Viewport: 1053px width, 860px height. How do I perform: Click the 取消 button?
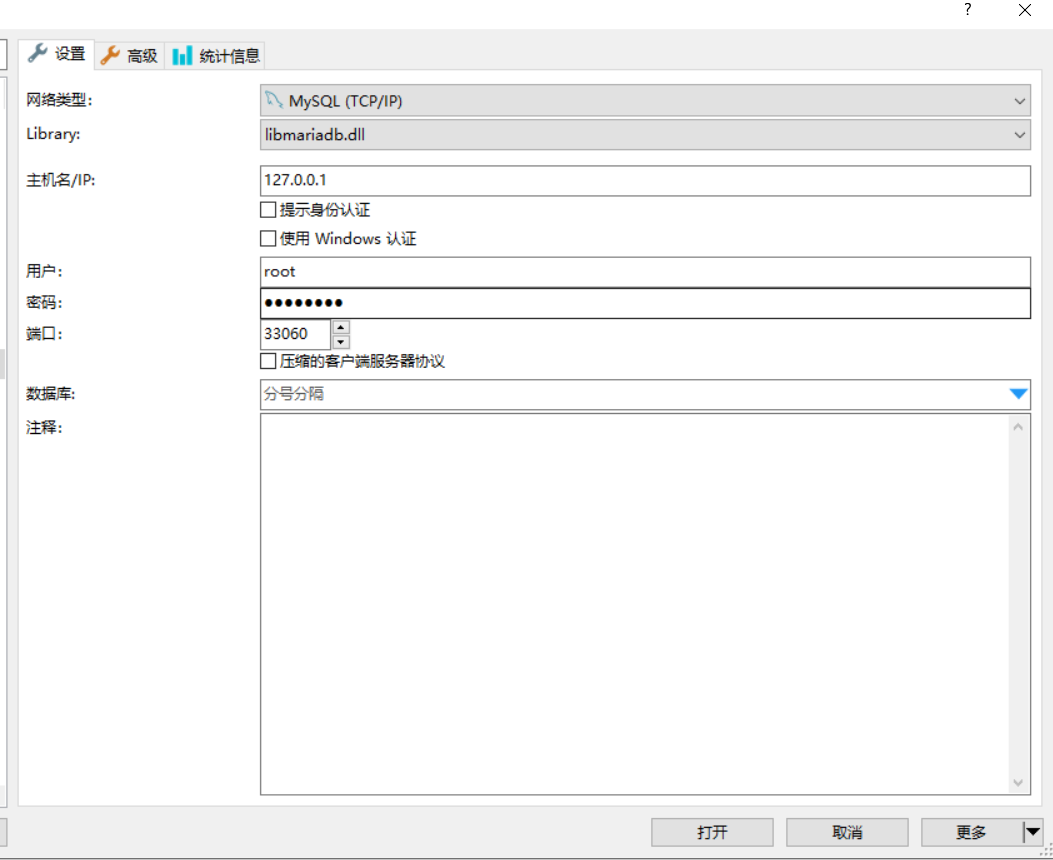[x=847, y=832]
